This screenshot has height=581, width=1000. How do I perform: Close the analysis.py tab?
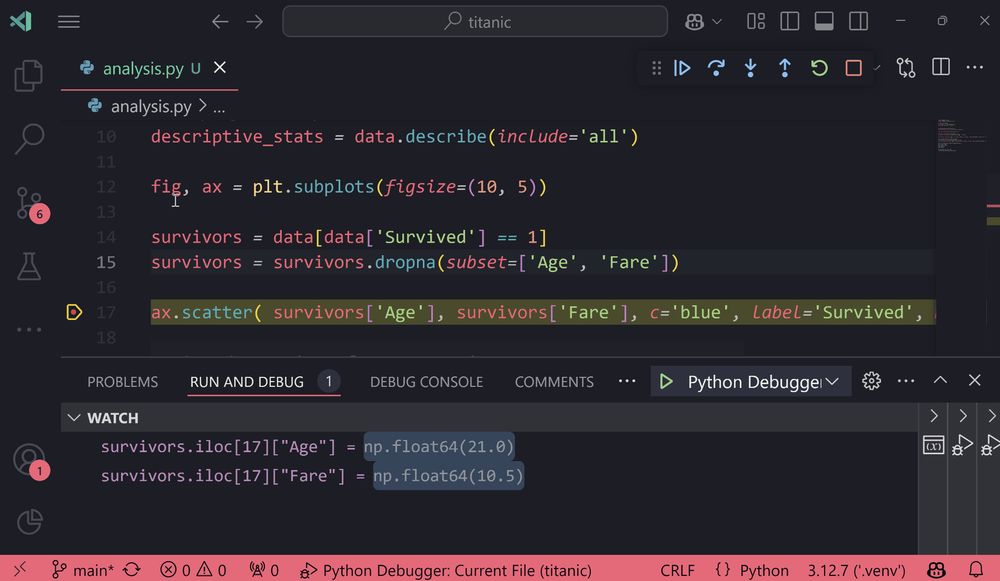pos(219,68)
